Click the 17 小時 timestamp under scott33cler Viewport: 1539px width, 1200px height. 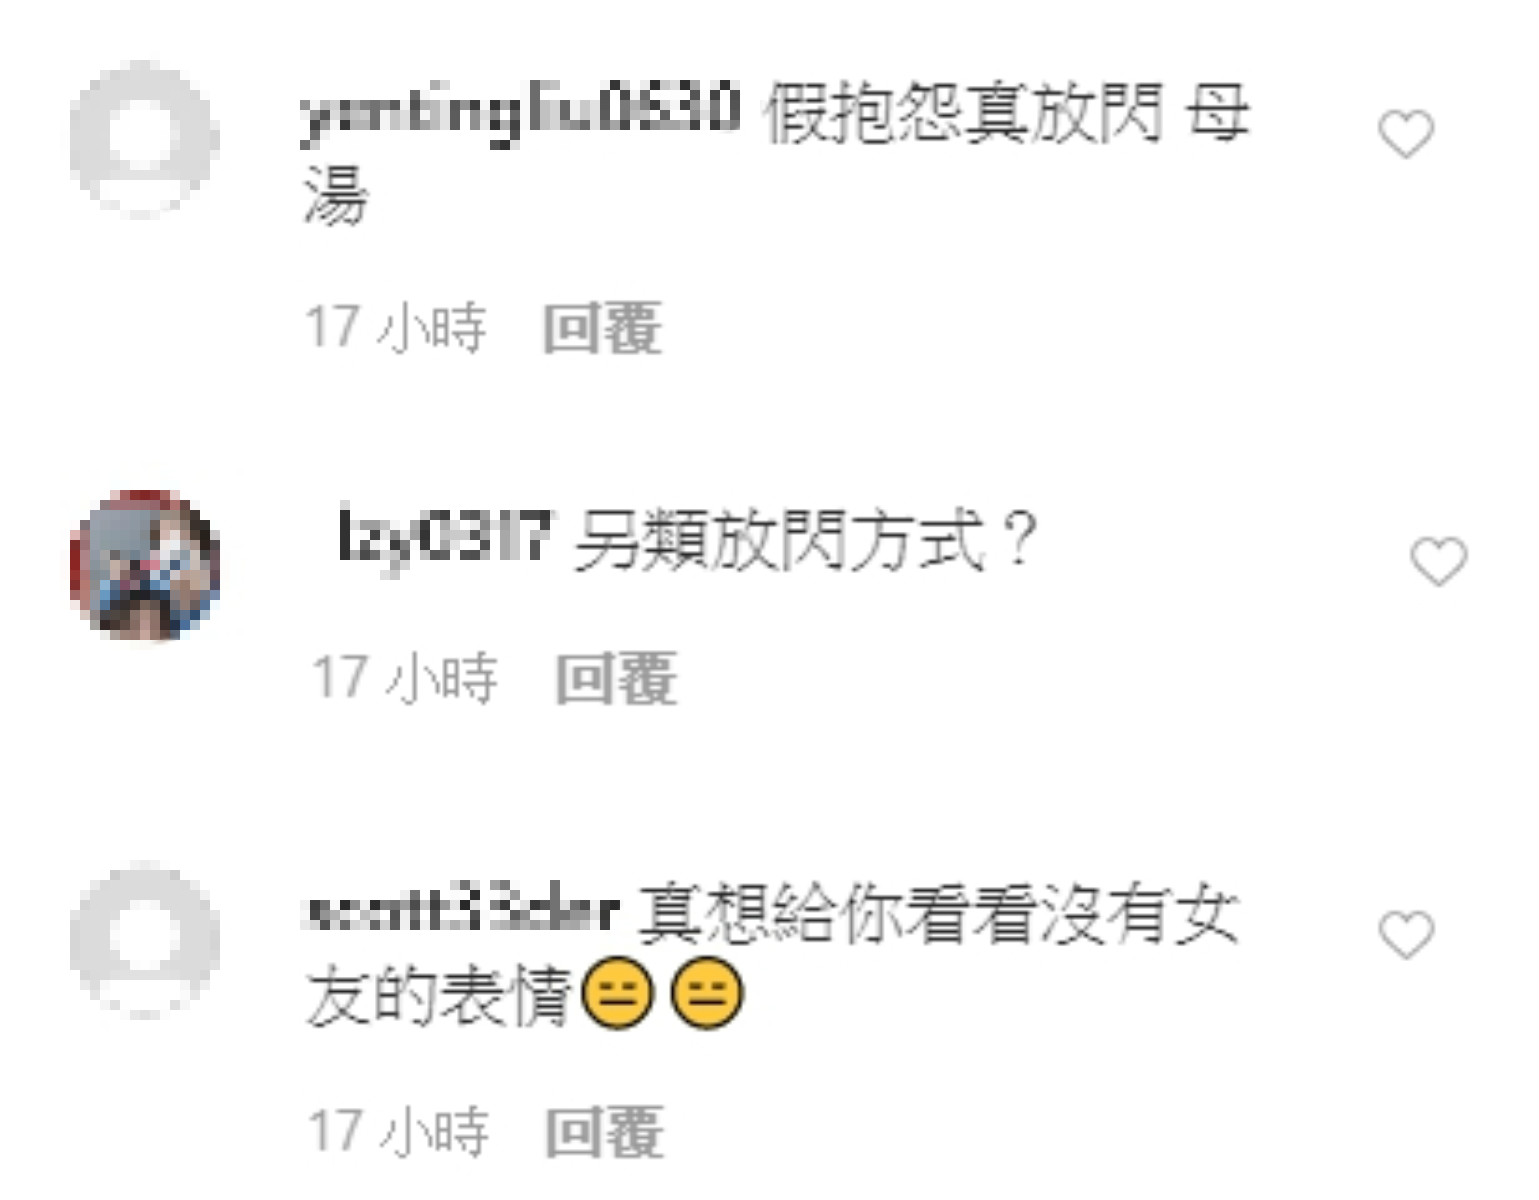(398, 1131)
